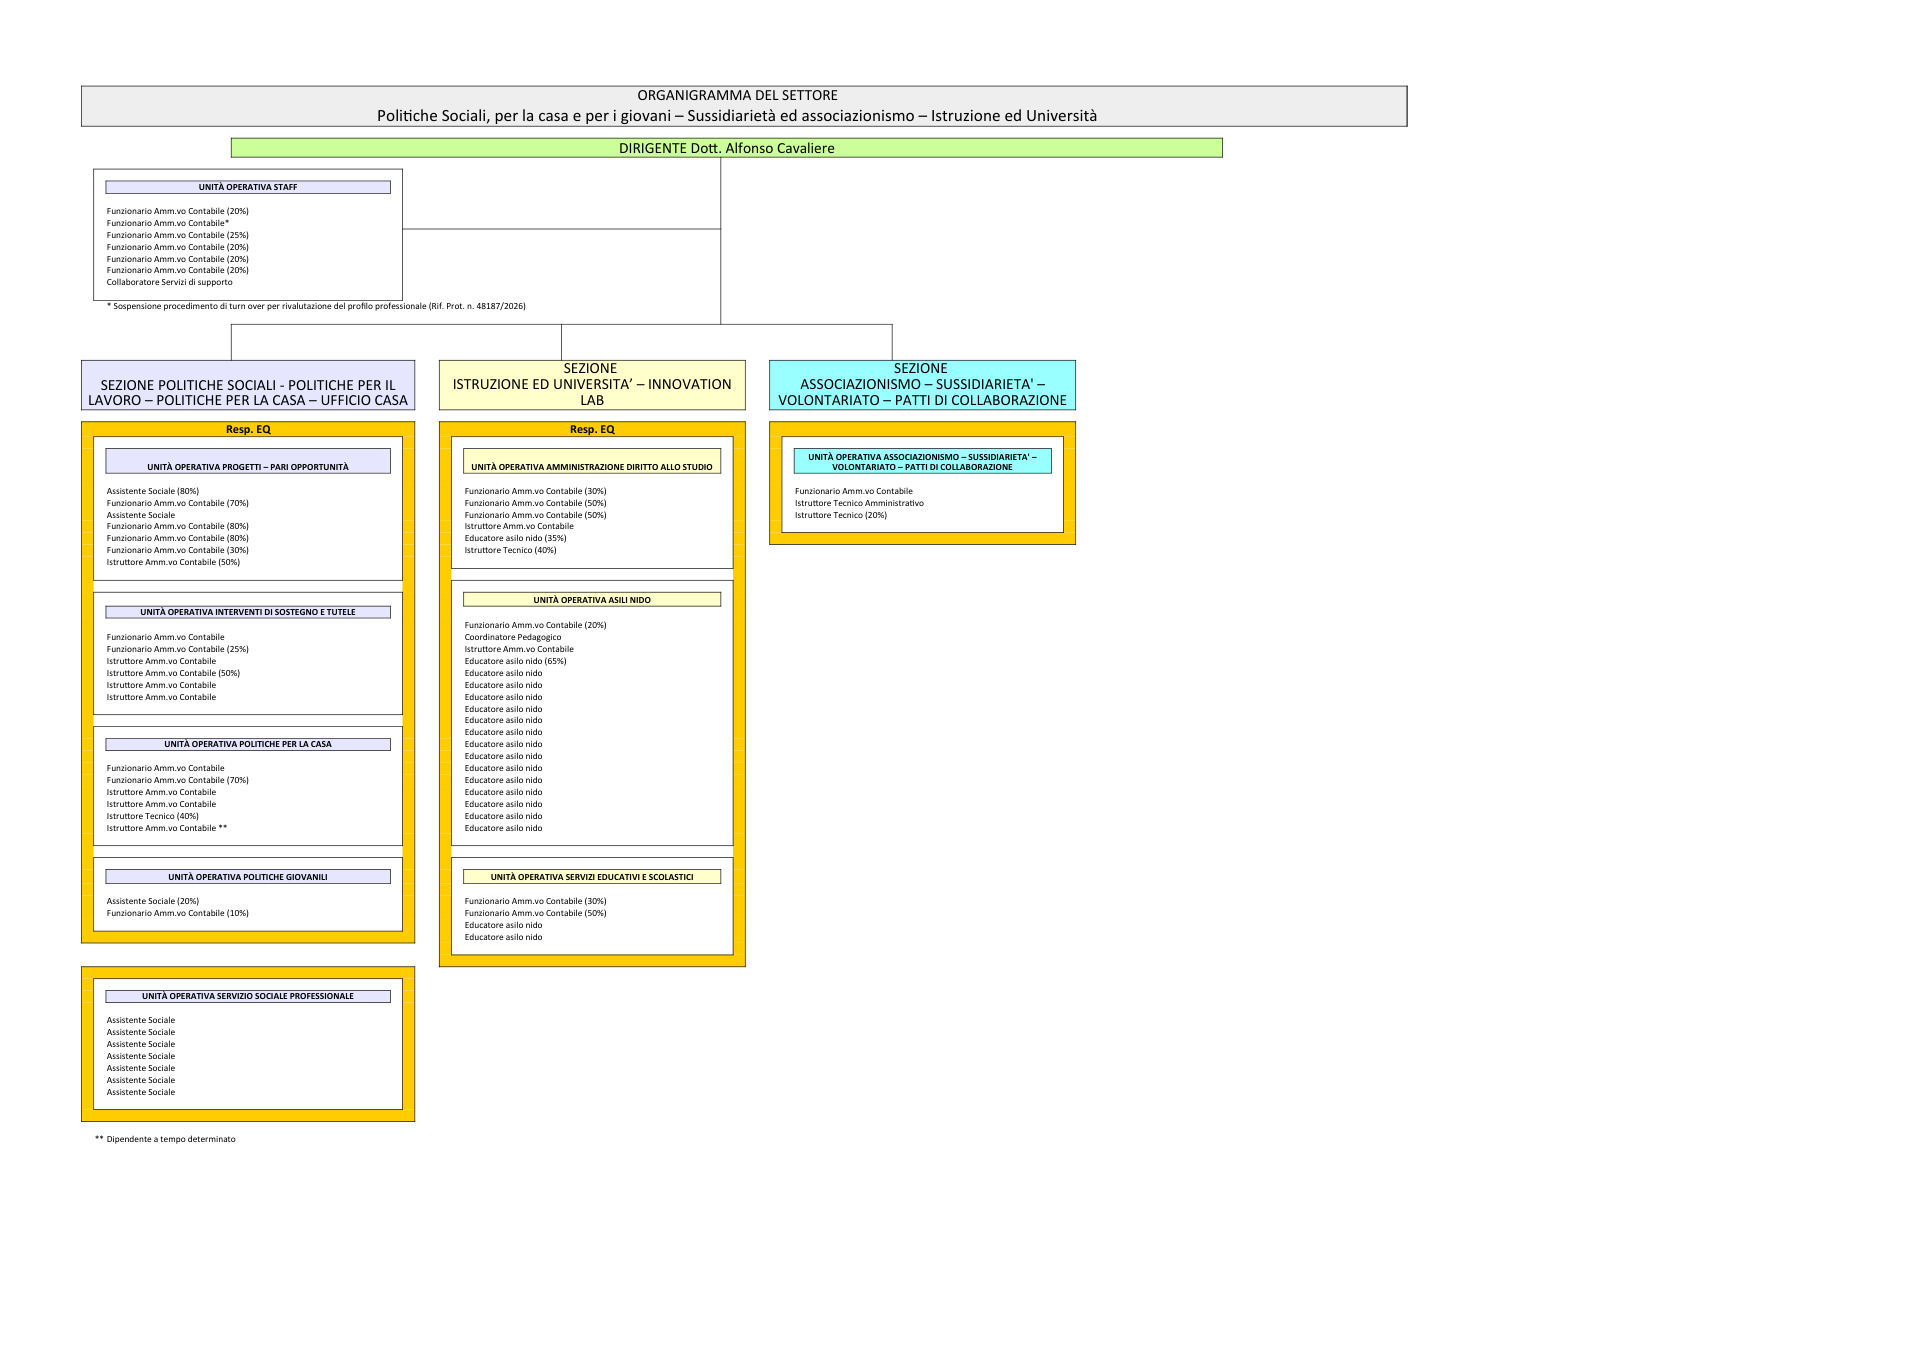
Task: Select 'Funzionario Amm.vo Contabile (10%)' entry
Action: [178, 913]
